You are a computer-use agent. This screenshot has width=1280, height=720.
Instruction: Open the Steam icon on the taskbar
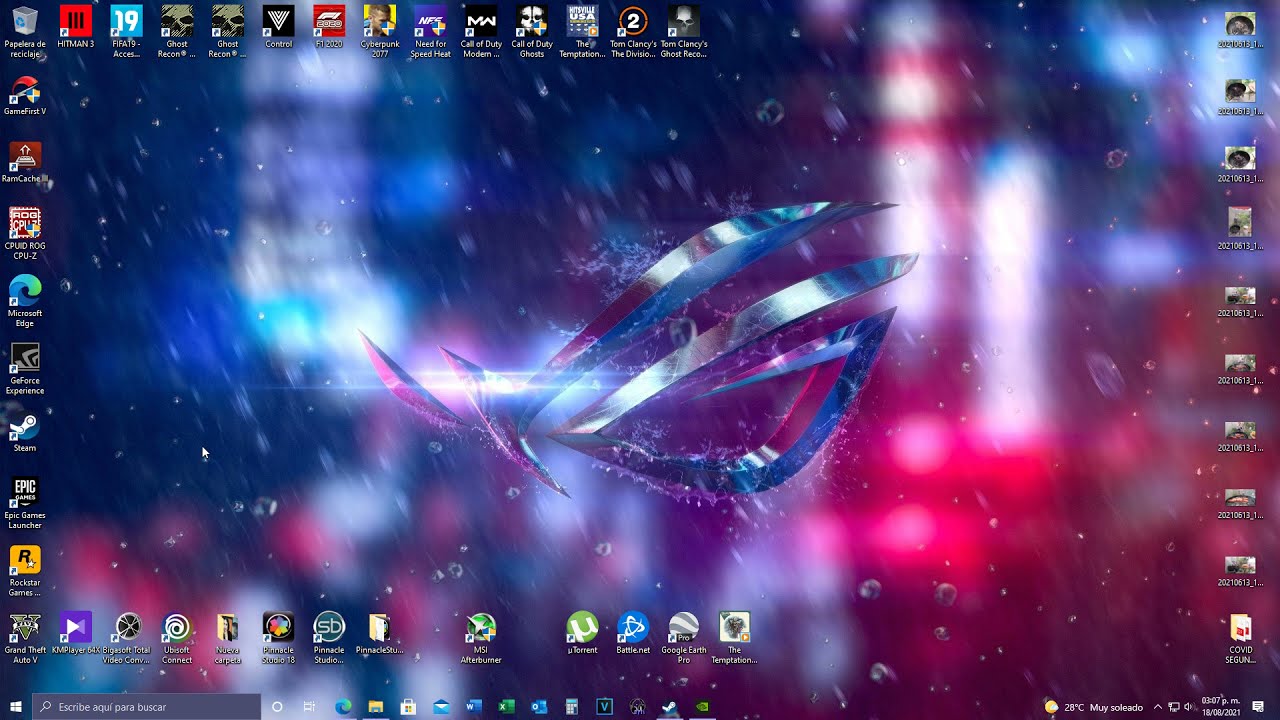point(670,707)
